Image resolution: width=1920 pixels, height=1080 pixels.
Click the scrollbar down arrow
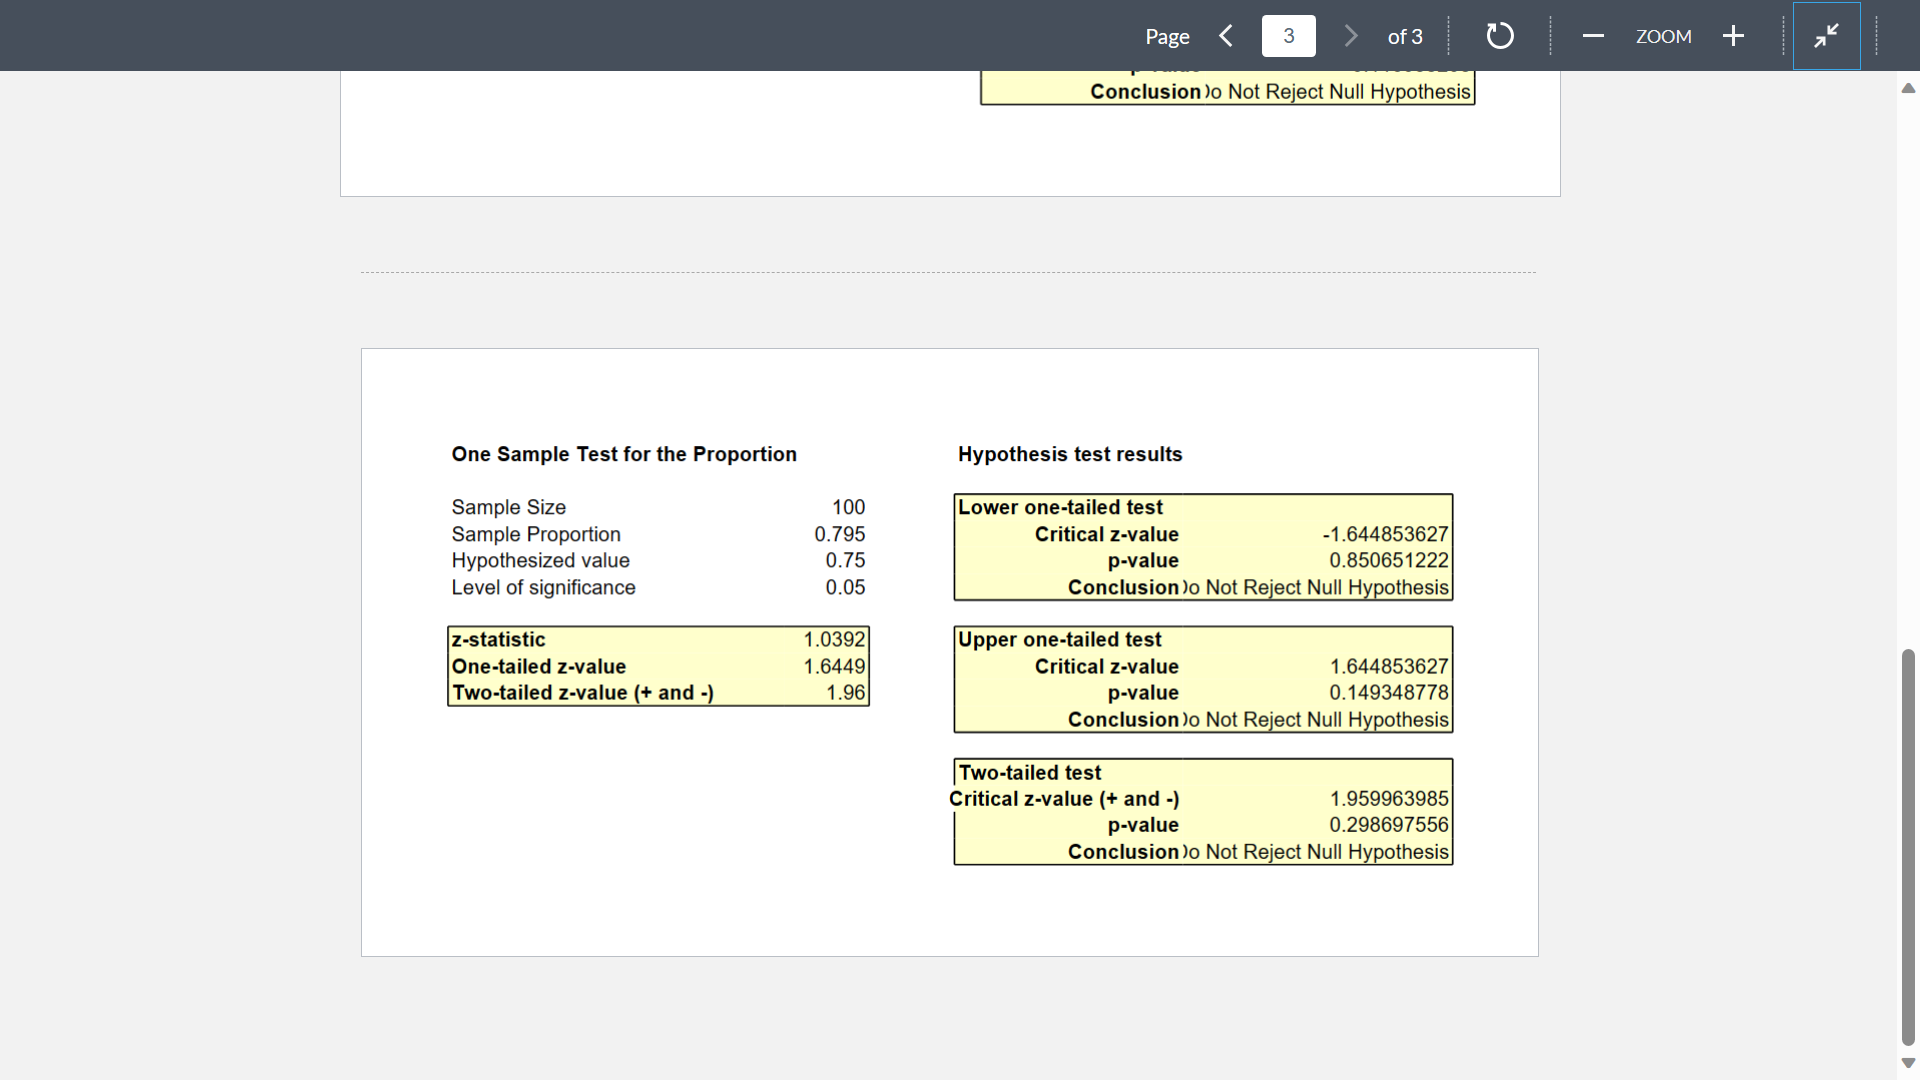coord(1908,1063)
